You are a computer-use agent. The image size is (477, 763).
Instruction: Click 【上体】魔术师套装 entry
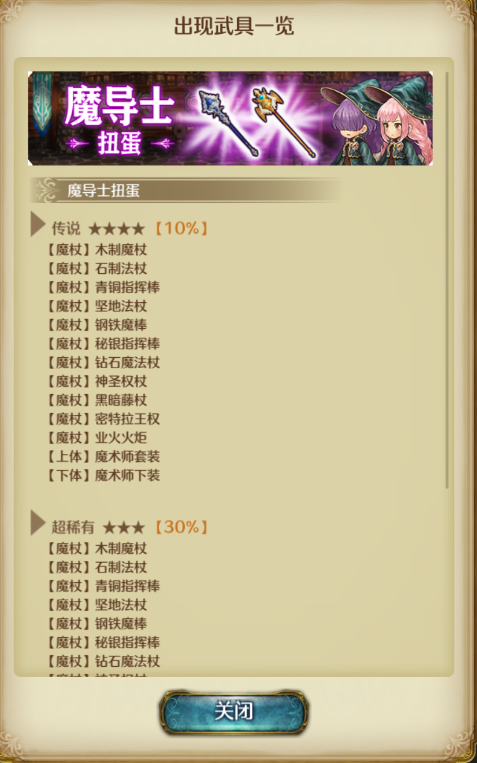tap(103, 456)
